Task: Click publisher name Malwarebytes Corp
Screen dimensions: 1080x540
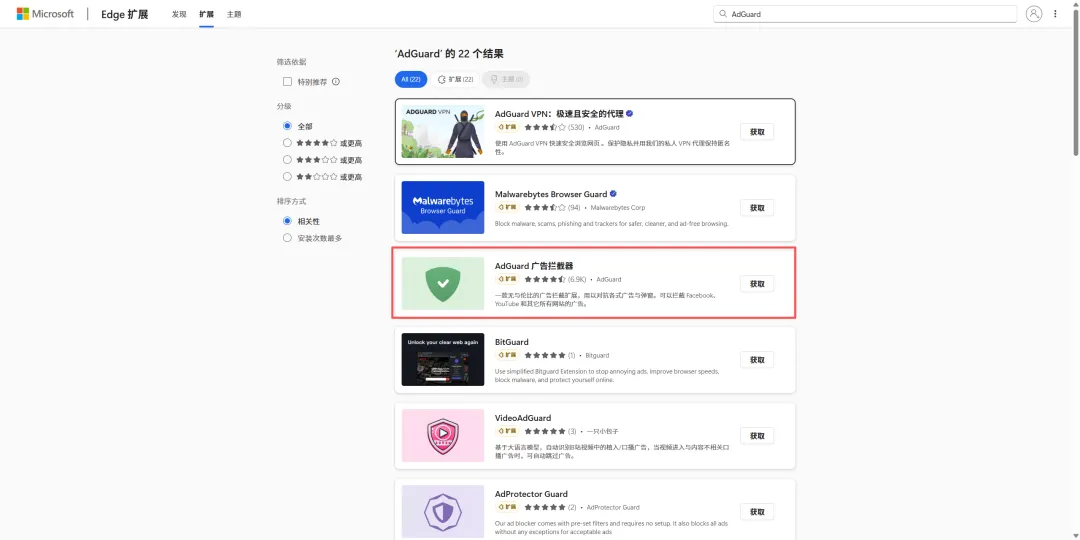Action: 618,207
